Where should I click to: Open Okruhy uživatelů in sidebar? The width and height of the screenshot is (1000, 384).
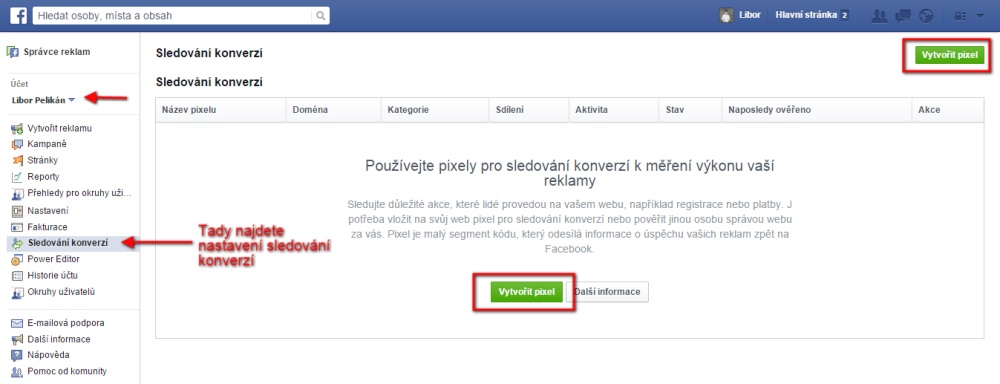tap(61, 292)
